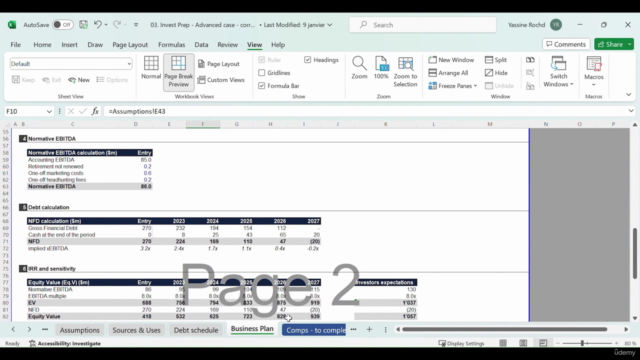
Task: Click Page Break Preview status bar icon
Action: [543, 343]
